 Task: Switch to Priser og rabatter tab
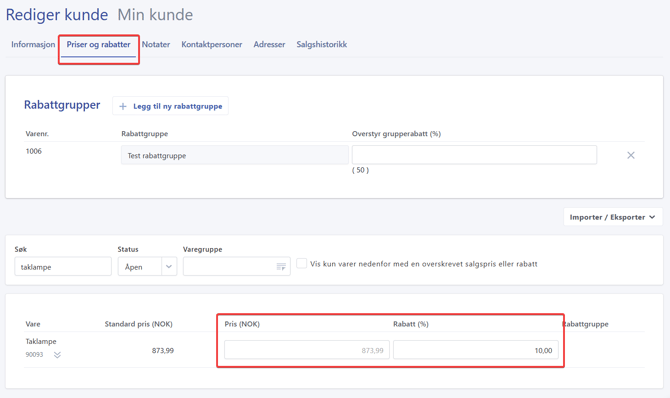coord(98,44)
